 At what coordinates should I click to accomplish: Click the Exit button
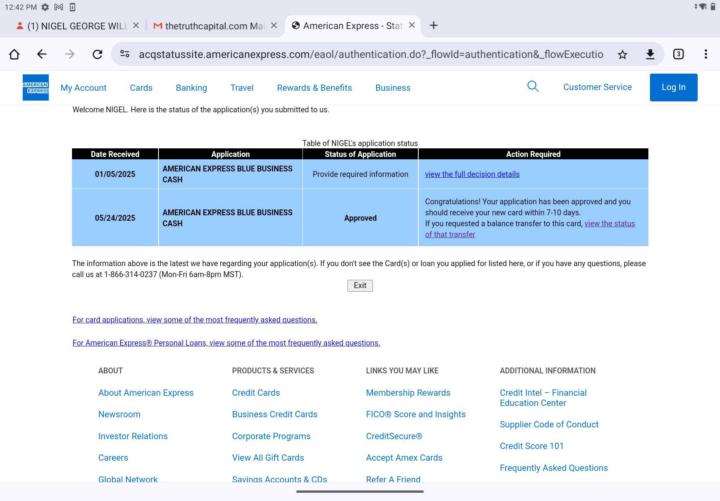[360, 285]
